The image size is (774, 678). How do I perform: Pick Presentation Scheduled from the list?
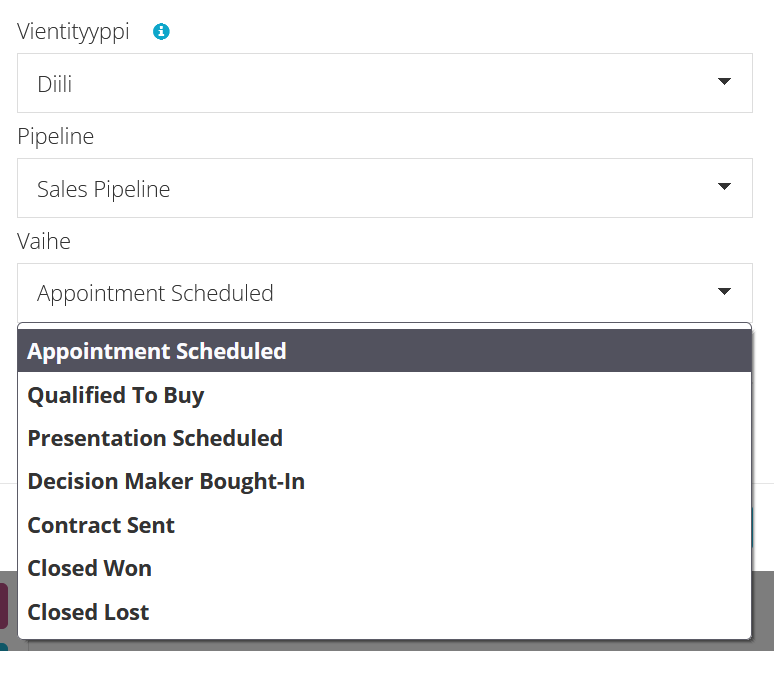click(x=385, y=438)
